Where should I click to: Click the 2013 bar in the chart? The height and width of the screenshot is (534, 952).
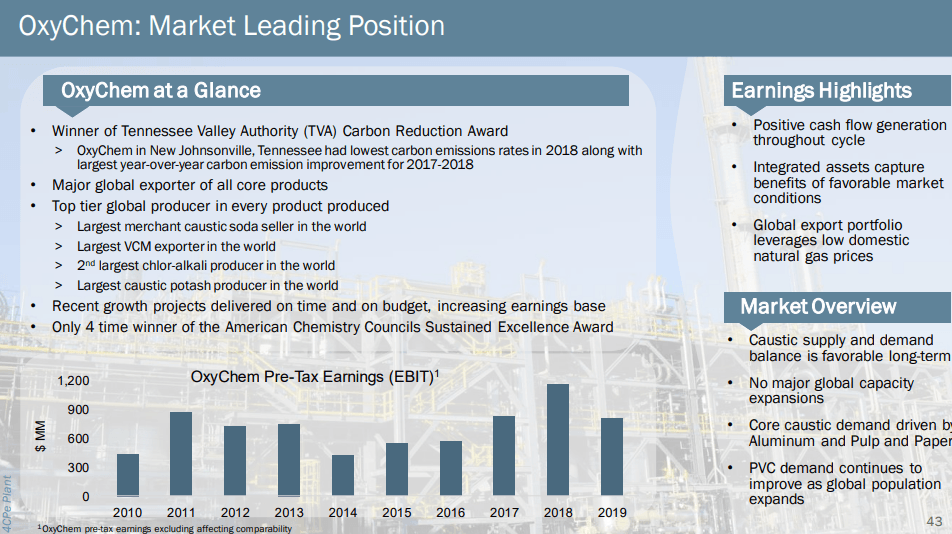tap(289, 460)
